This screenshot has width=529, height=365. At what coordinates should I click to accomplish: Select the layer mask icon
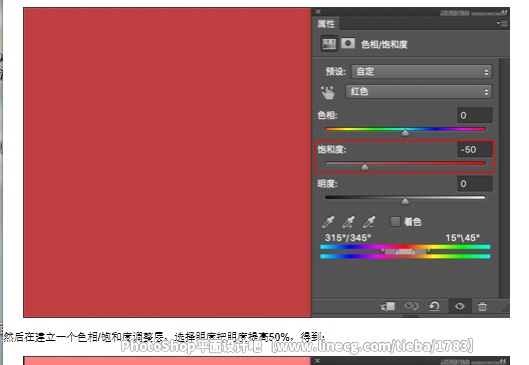[x=348, y=44]
